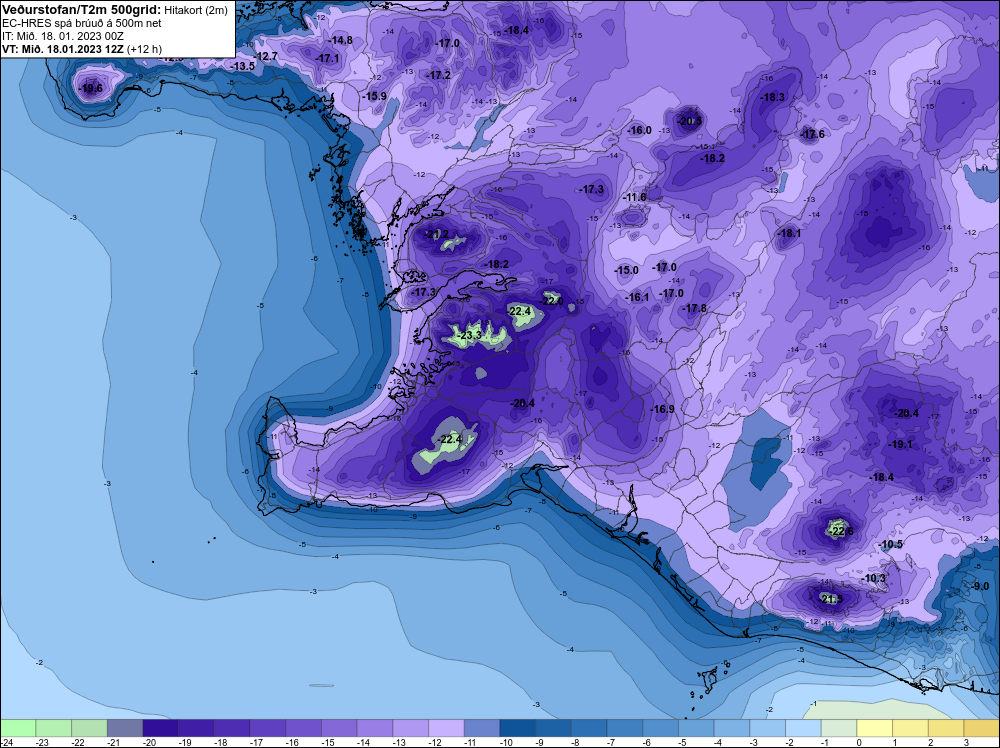Click the '-15' tick label on the color scale
1000x748 pixels.
329,742
